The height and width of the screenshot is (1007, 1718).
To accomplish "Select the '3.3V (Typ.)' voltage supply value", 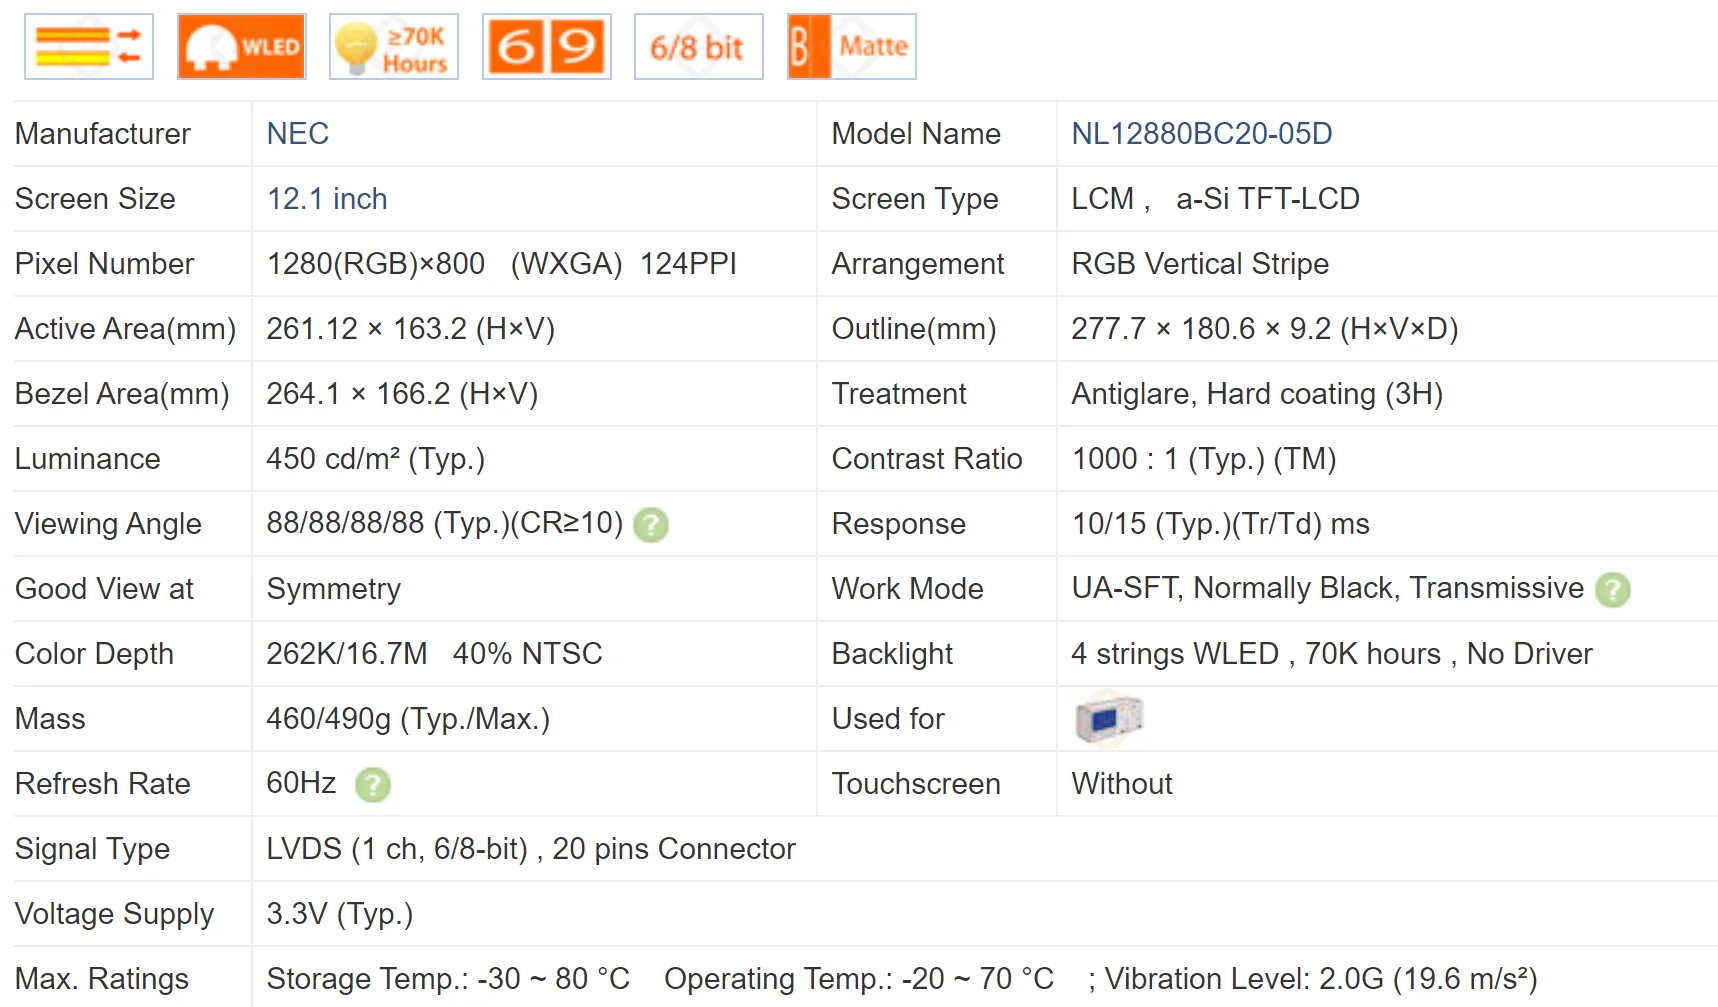I will pos(340,914).
